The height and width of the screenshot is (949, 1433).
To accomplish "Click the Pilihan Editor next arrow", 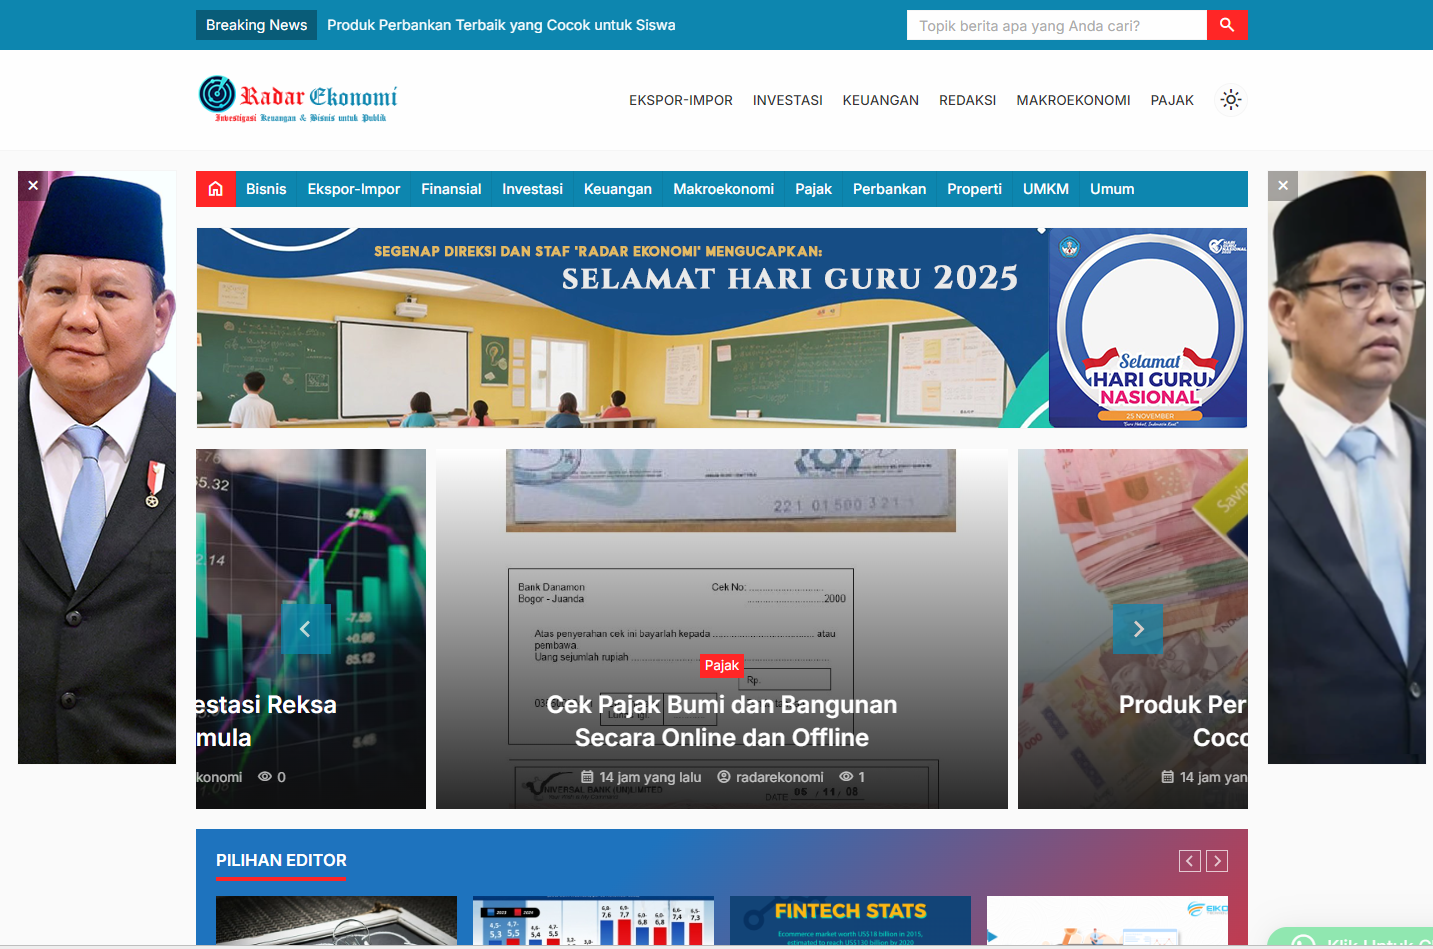I will tap(1217, 860).
